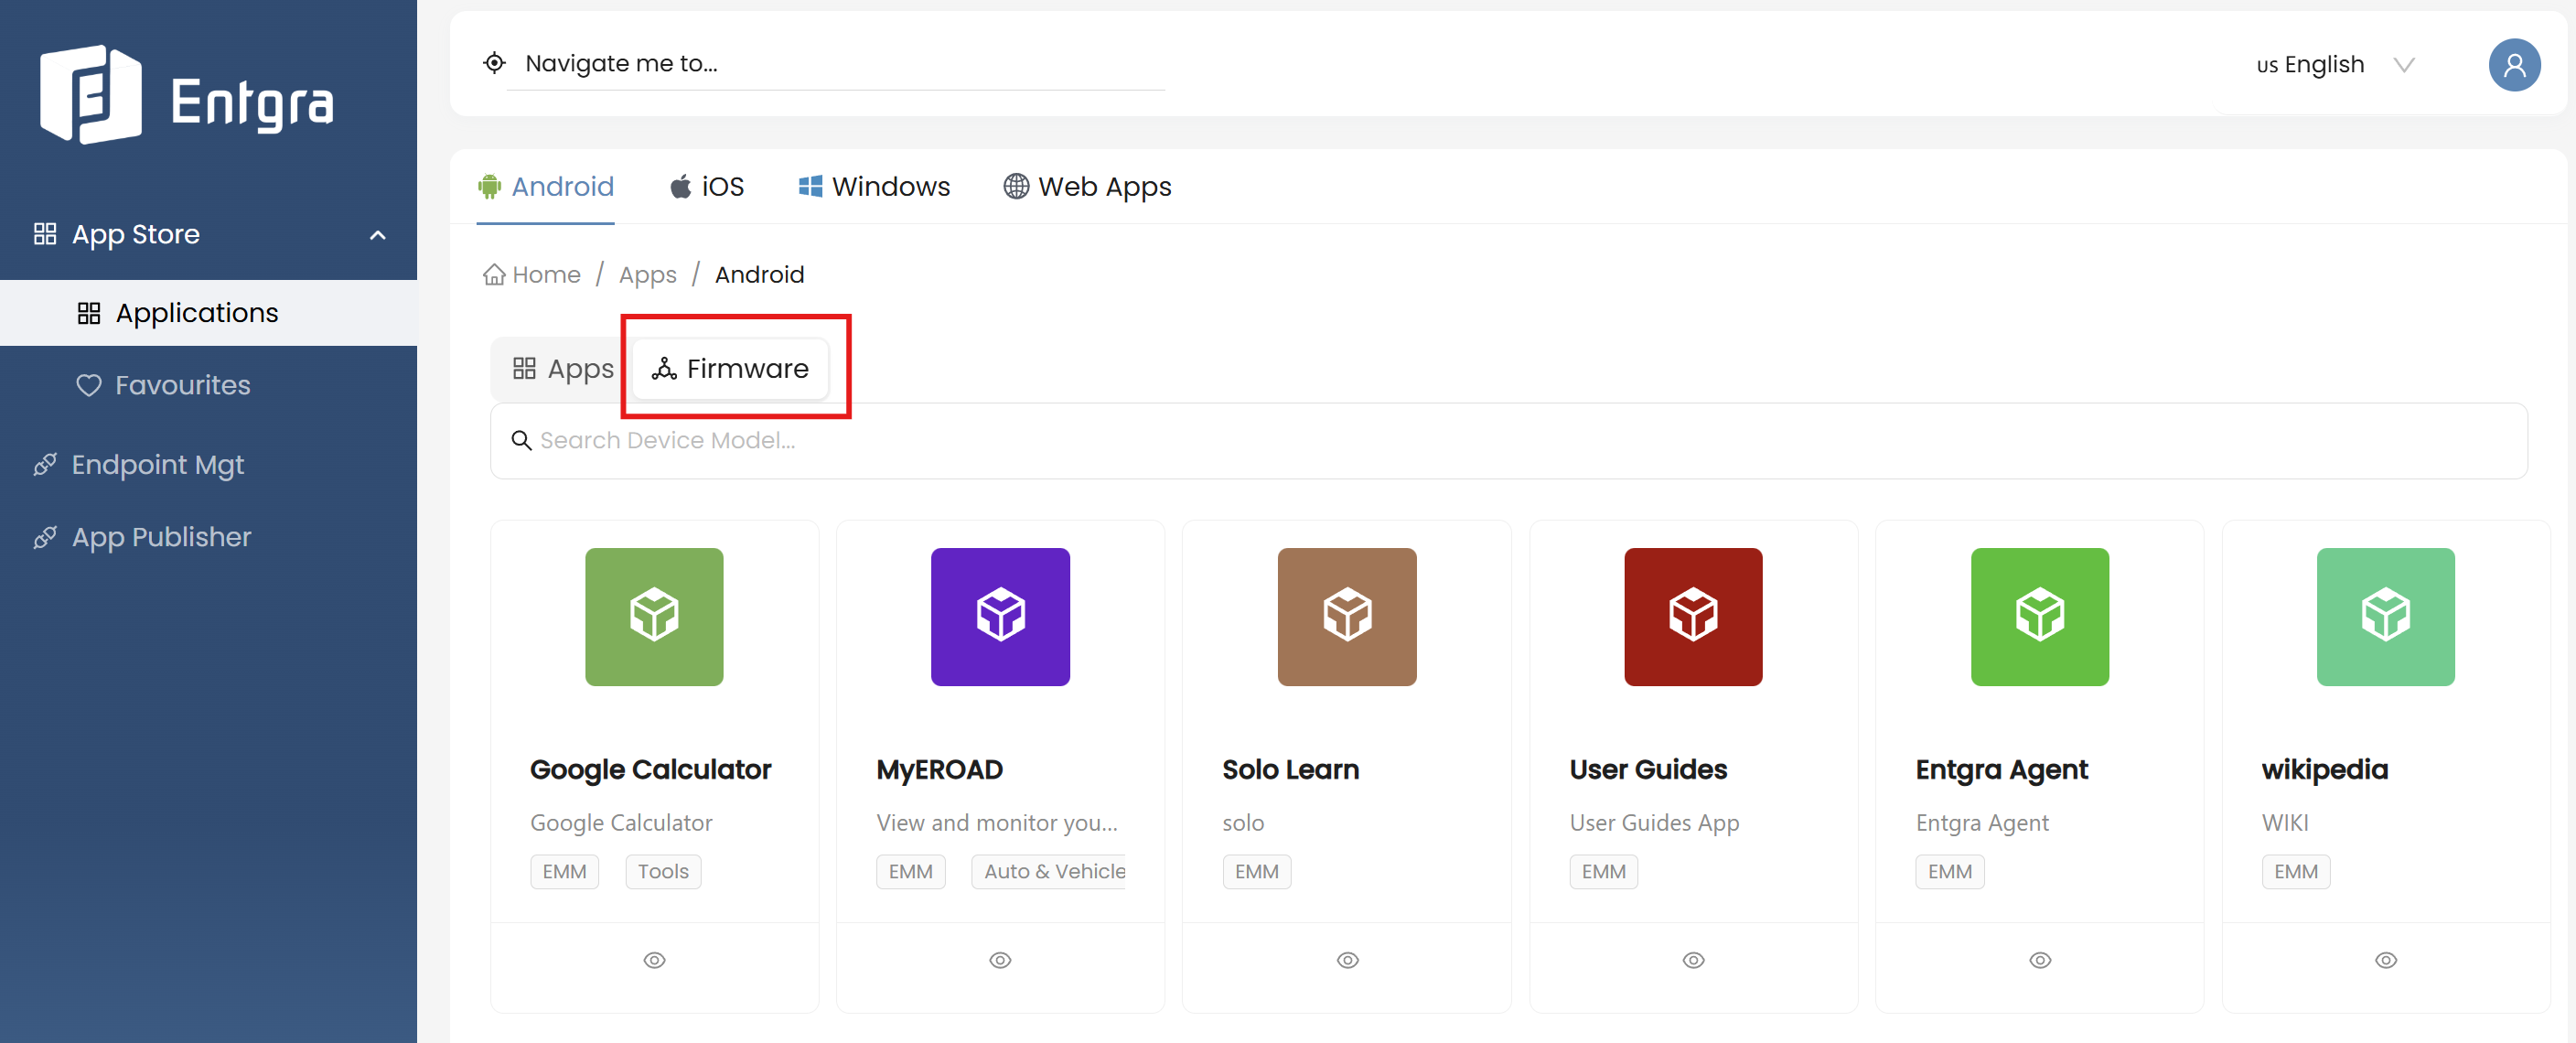
Task: Click the user profile avatar icon
Action: (x=2514, y=65)
